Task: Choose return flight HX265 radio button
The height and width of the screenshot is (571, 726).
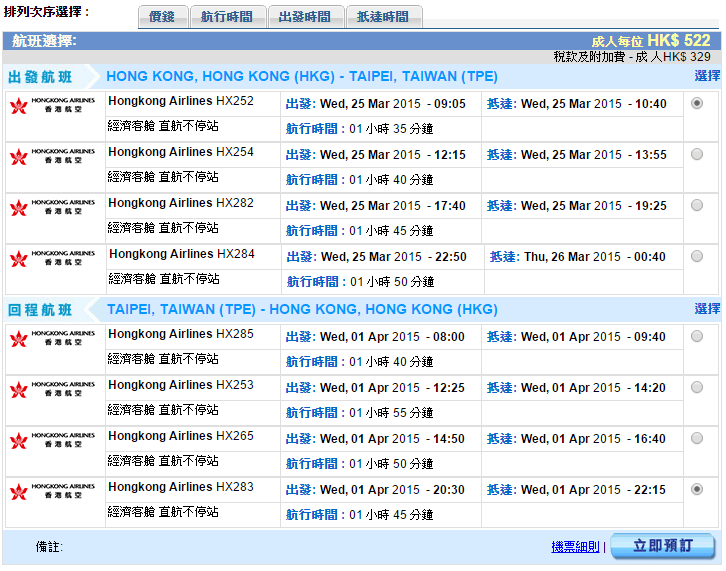Action: 697,438
